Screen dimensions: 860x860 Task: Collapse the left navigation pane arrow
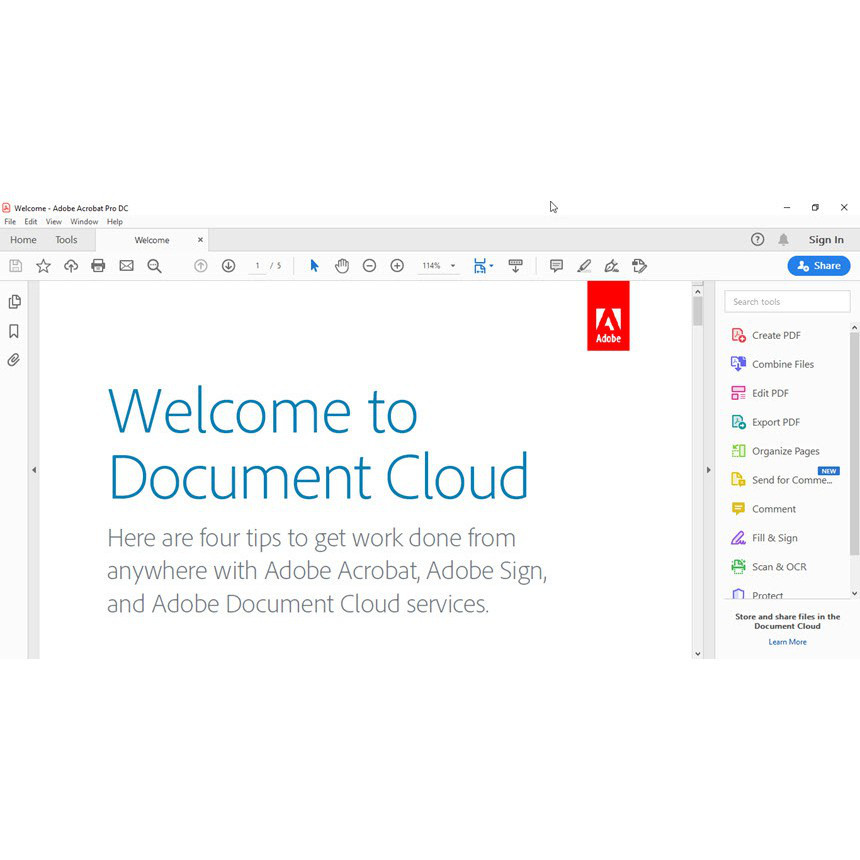click(34, 470)
